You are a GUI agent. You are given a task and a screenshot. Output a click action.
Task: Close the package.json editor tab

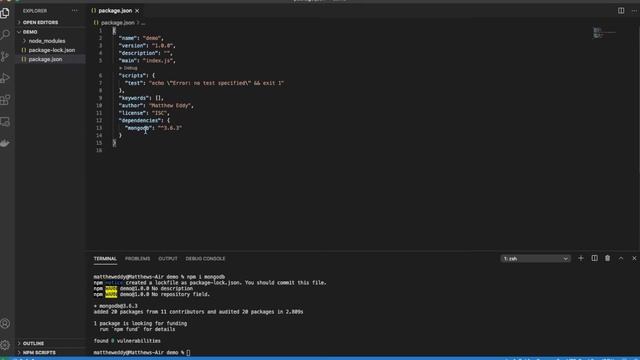(x=137, y=11)
